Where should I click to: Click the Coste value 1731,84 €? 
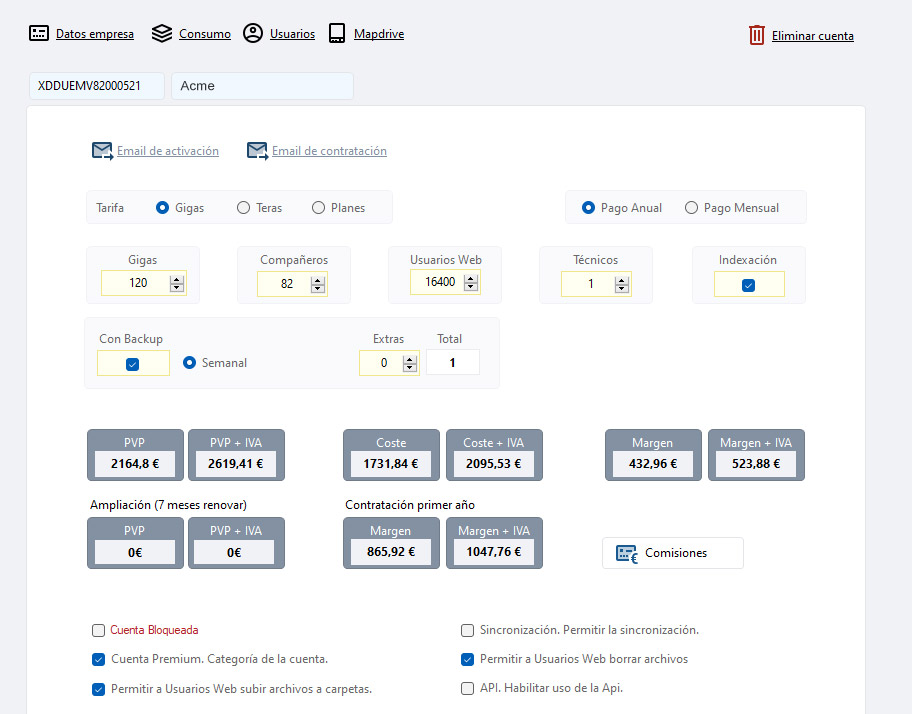391,464
